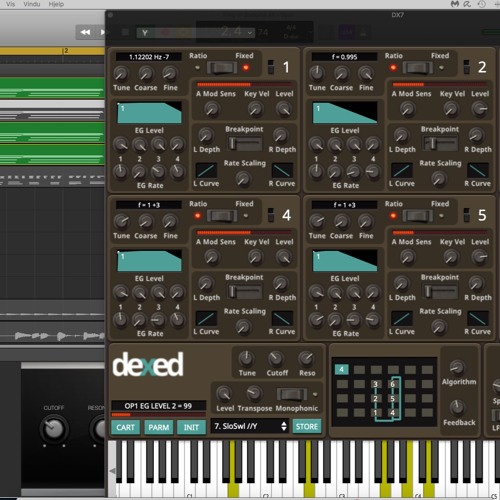Click operator 4 EG Level knob 2
Viewport: 500px width, 500px height.
click(140, 292)
